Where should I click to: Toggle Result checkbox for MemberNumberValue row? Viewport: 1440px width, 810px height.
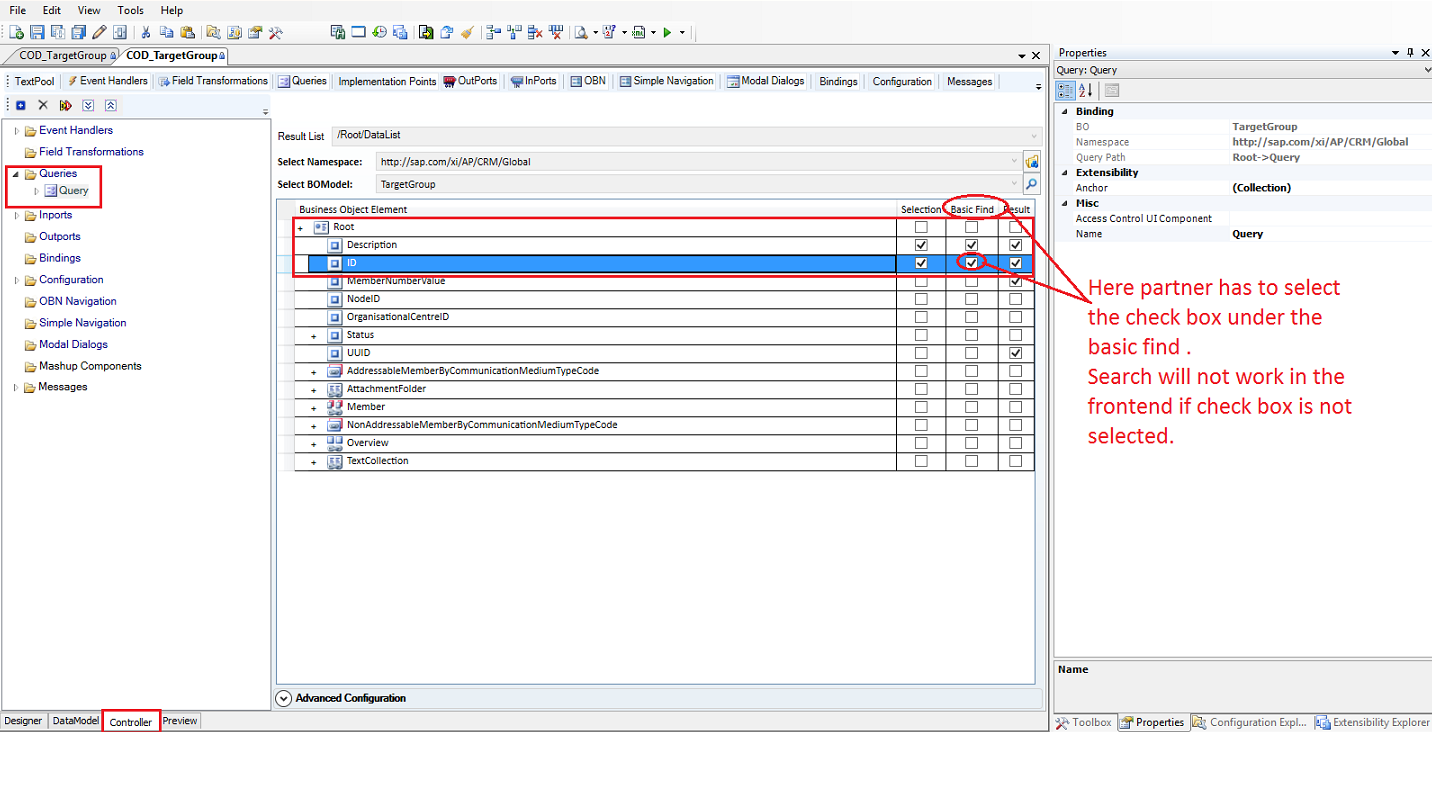(x=1016, y=281)
